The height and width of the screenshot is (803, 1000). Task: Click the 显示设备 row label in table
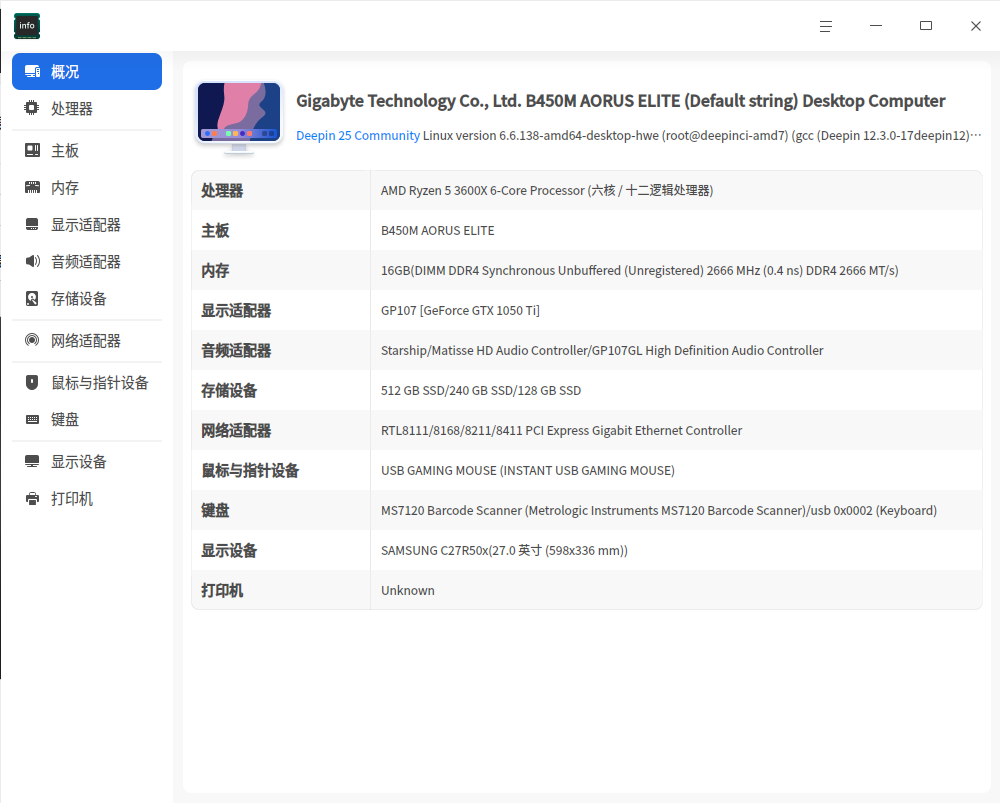[x=229, y=550]
